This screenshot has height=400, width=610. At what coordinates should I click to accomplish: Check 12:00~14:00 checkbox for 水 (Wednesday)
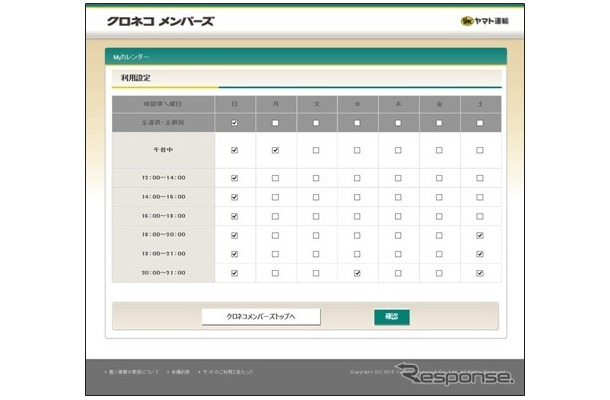click(357, 178)
